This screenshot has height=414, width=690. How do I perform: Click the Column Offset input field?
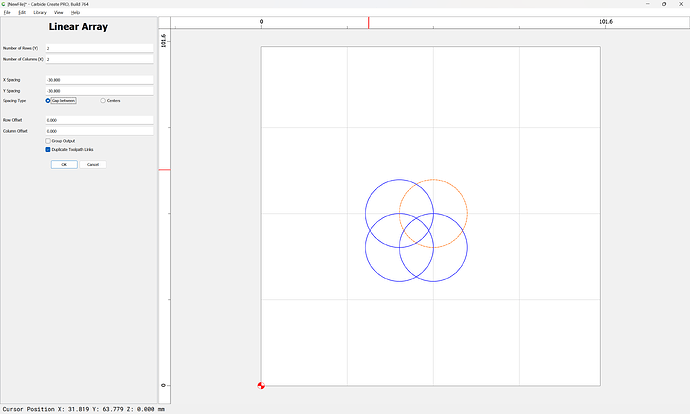click(x=99, y=131)
